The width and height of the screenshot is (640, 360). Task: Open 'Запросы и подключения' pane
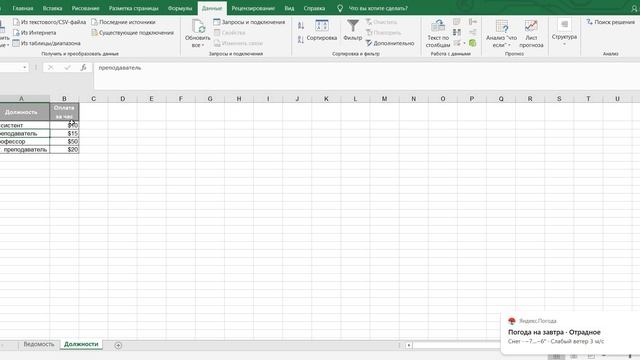tap(249, 22)
